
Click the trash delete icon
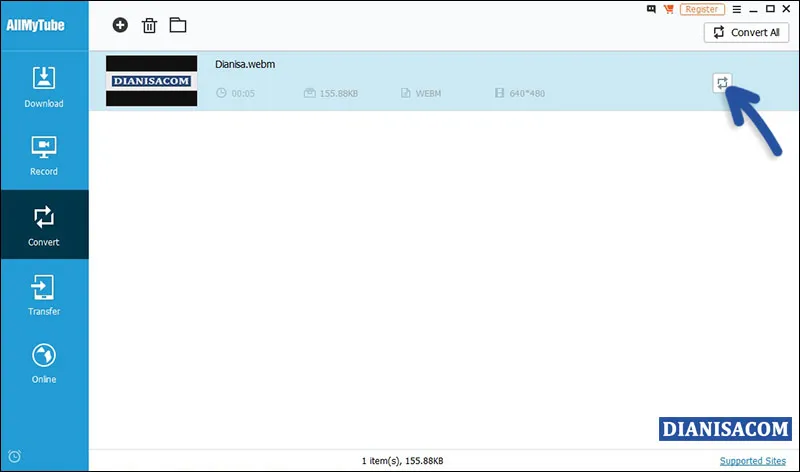click(149, 26)
